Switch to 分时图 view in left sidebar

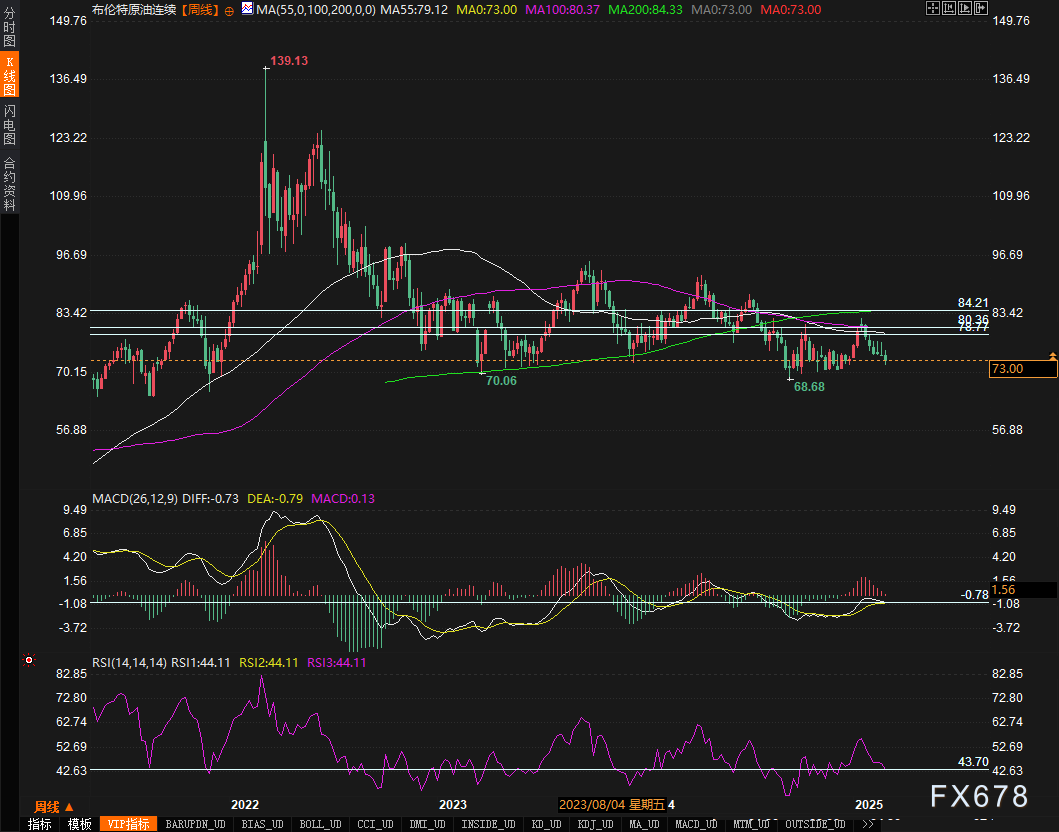point(10,31)
